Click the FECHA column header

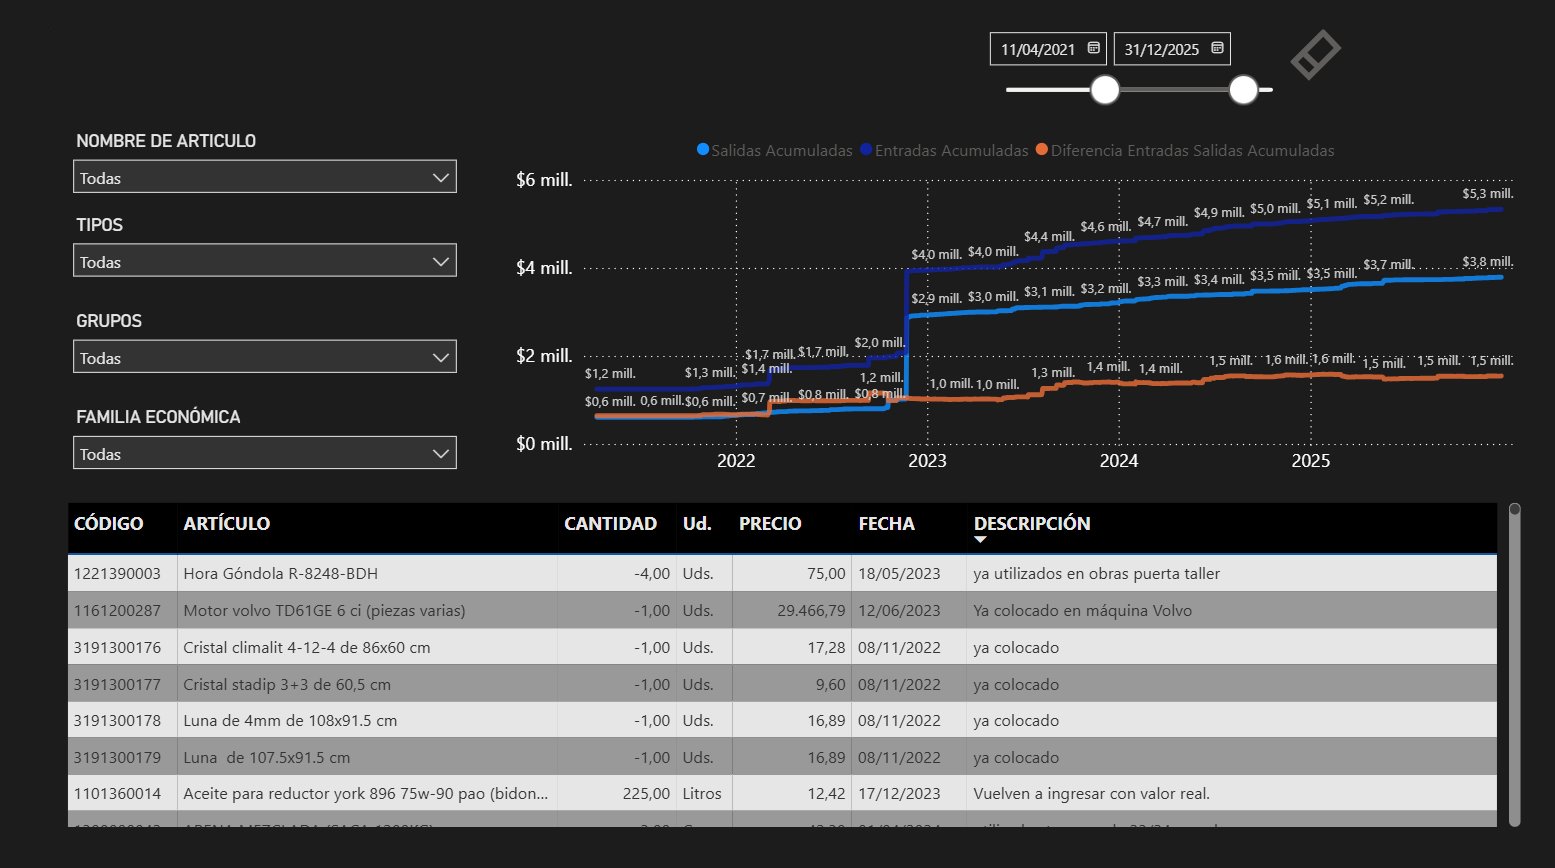click(x=886, y=524)
